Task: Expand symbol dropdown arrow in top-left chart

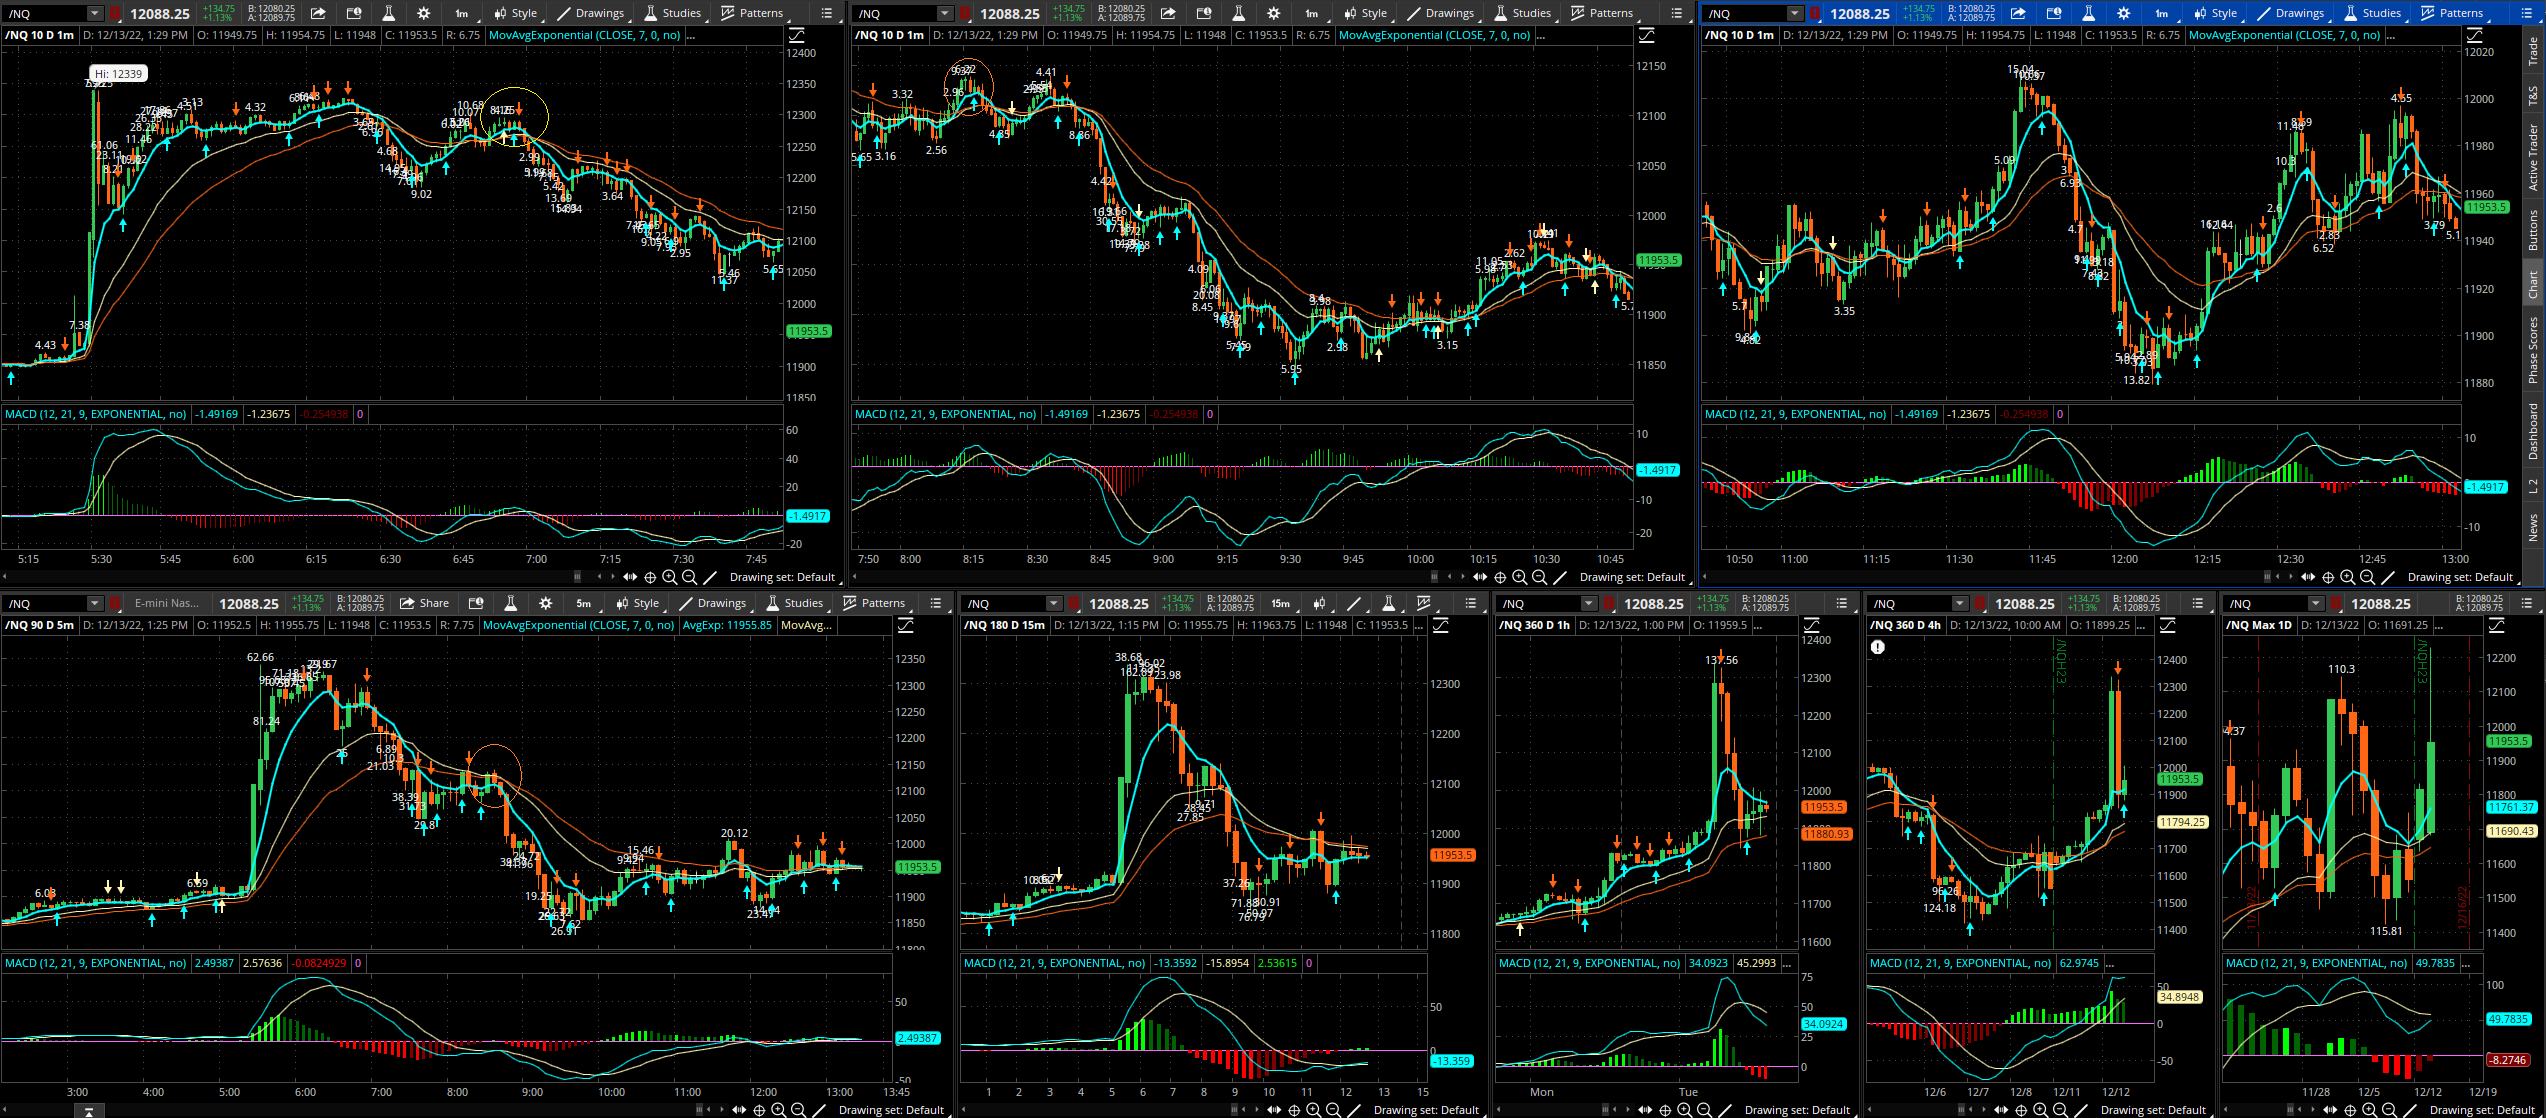Action: click(95, 14)
